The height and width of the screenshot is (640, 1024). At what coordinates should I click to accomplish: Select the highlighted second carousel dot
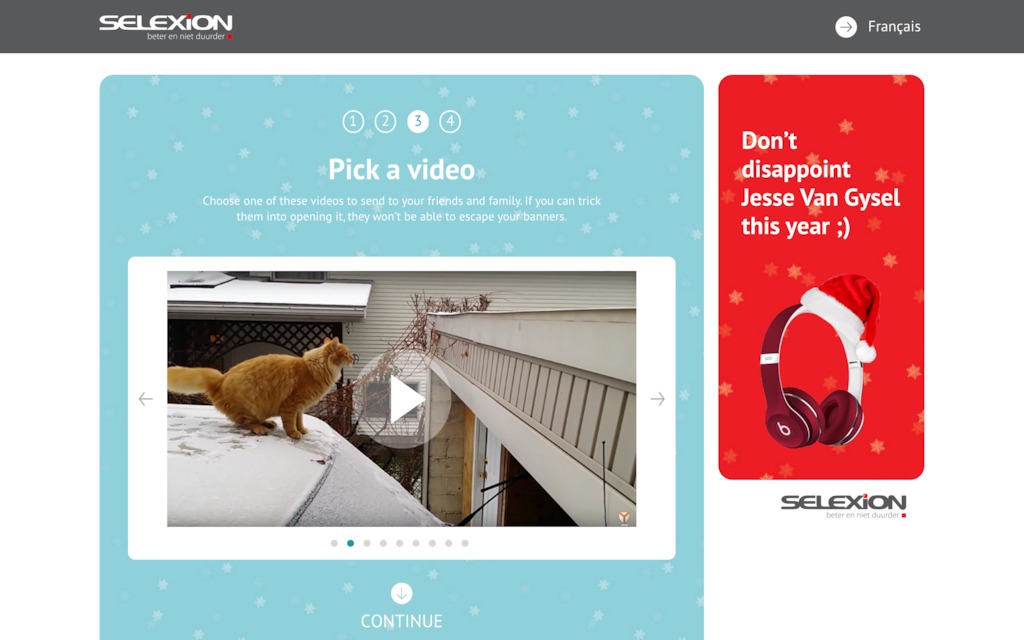point(351,543)
